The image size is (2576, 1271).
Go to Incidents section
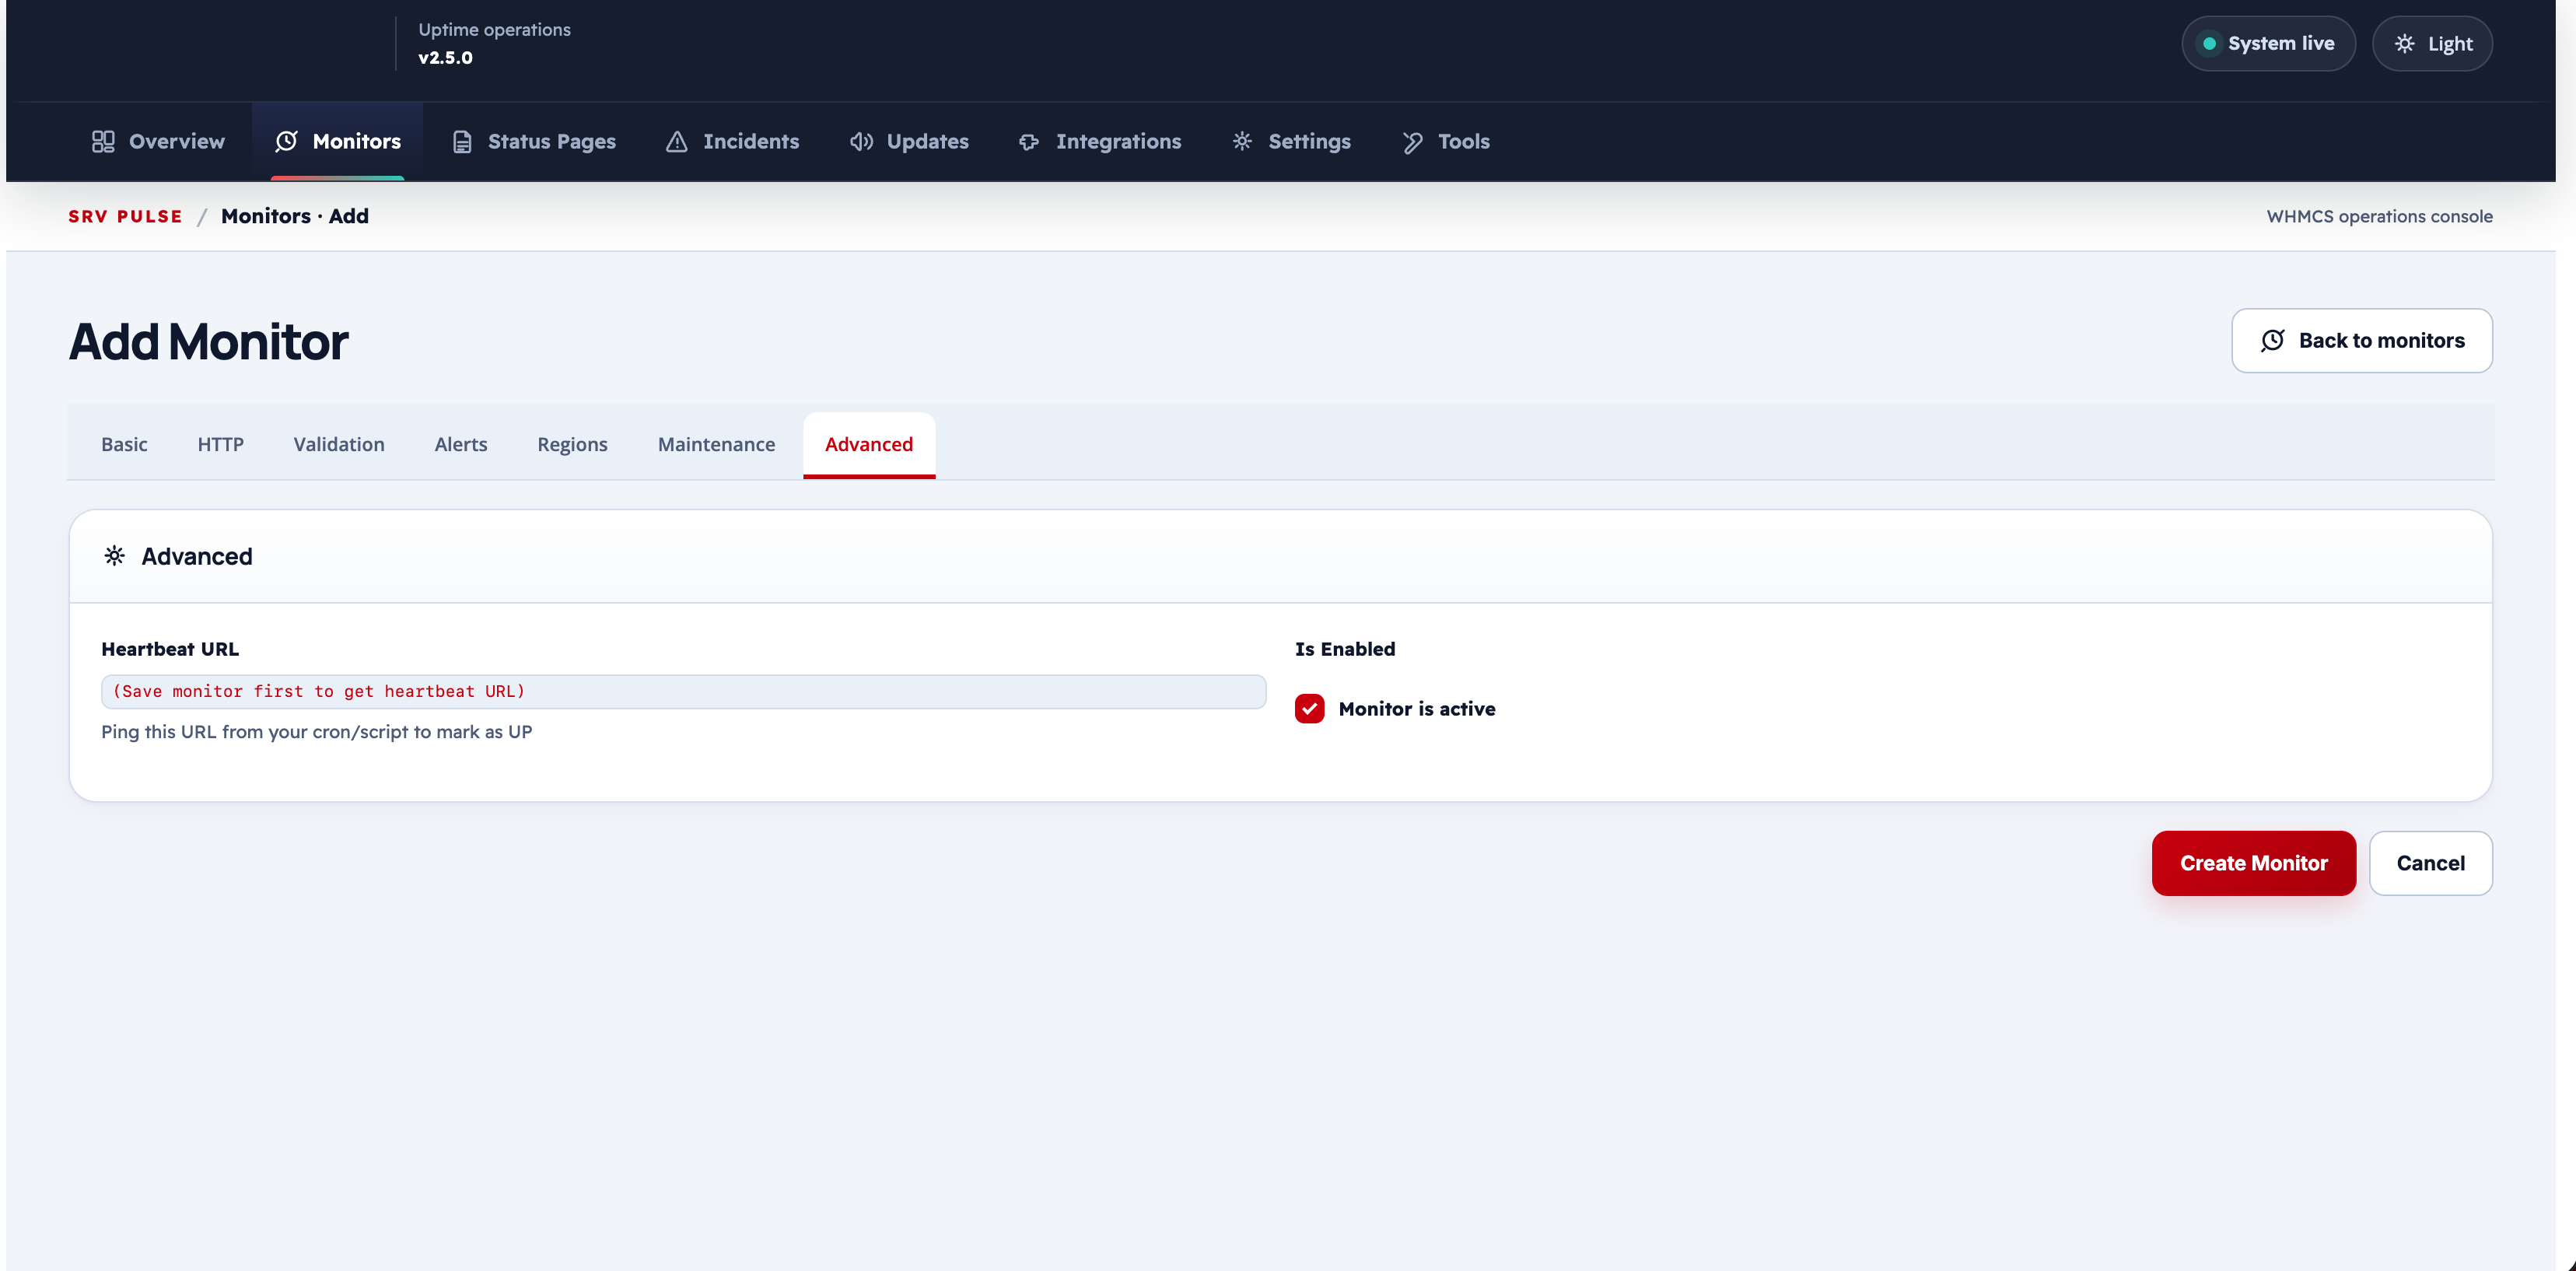click(733, 141)
